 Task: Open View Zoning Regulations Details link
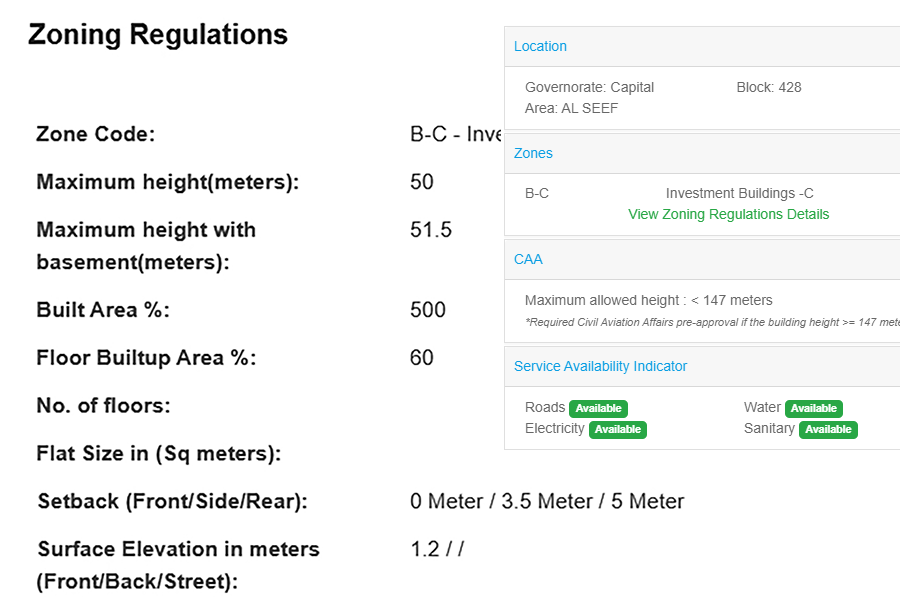click(x=728, y=214)
